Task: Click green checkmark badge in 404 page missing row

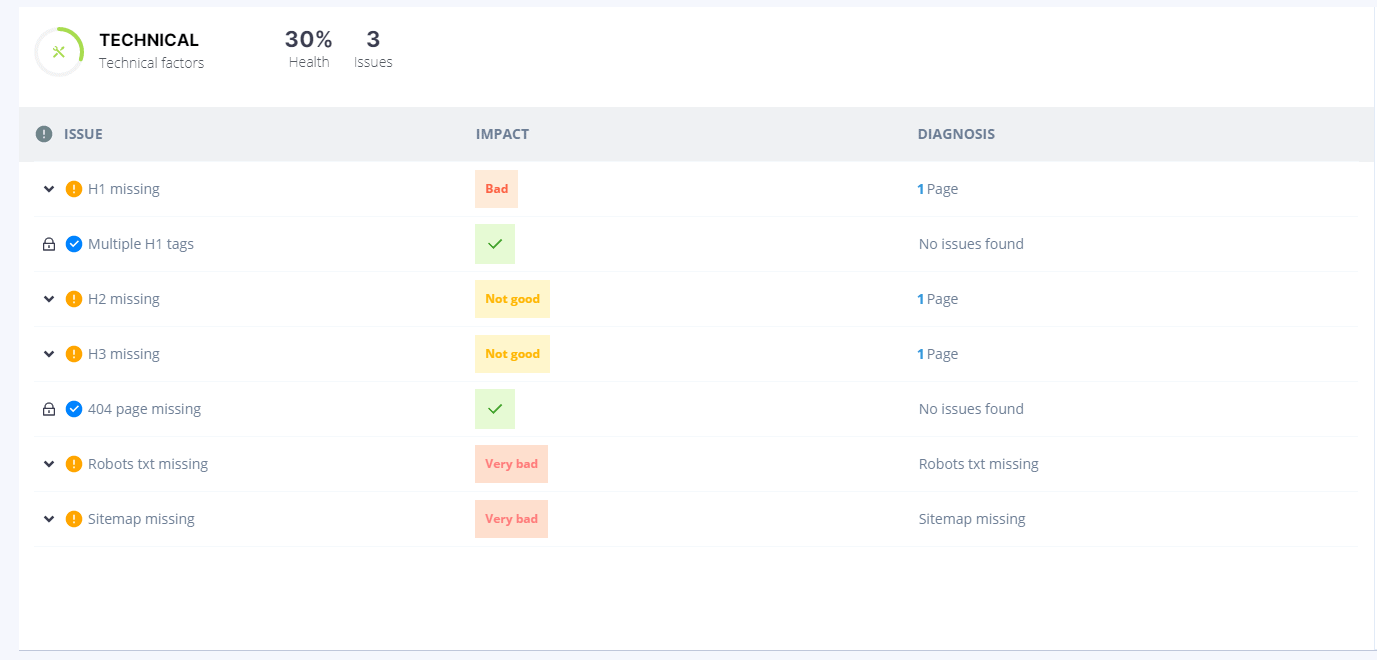Action: coord(495,409)
